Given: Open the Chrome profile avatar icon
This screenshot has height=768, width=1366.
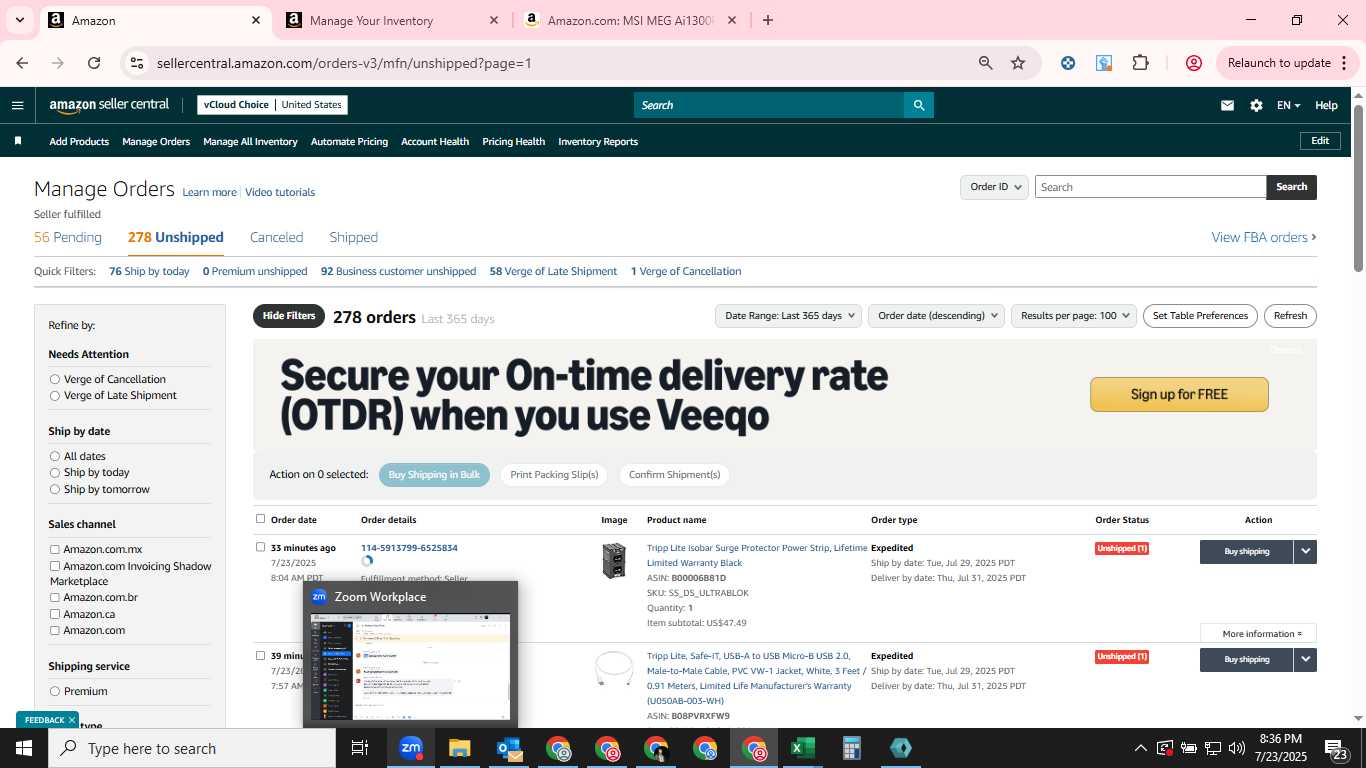Looking at the screenshot, I should [x=1193, y=63].
